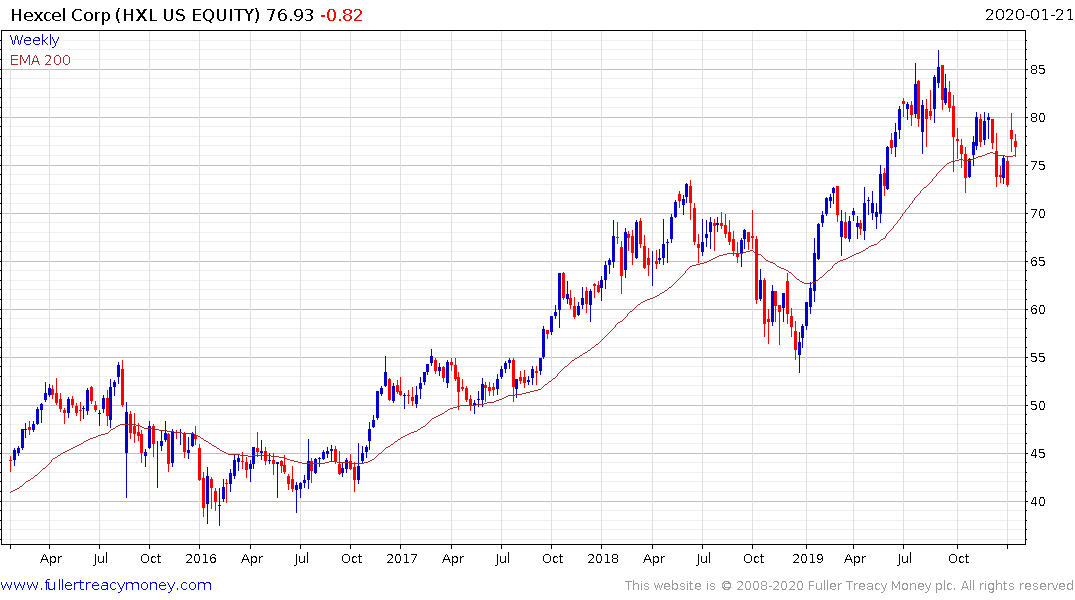Click the 75 price axis label

1037,165
